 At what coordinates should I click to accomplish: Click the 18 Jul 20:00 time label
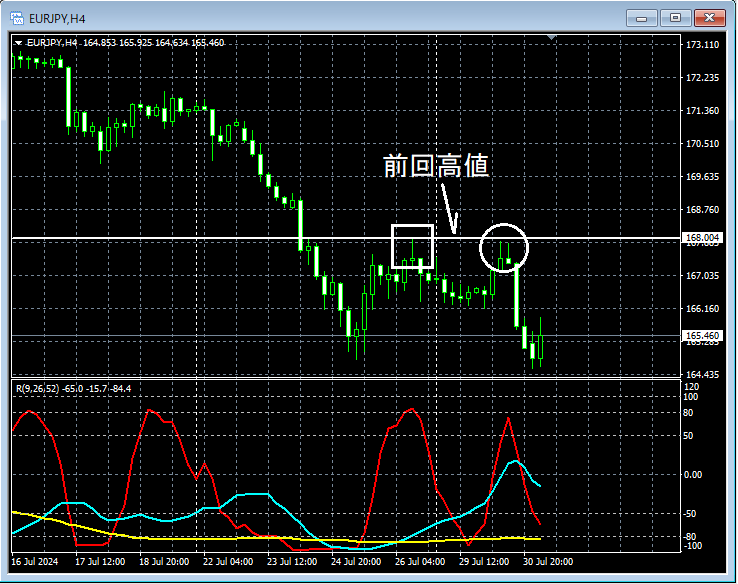coord(164,562)
